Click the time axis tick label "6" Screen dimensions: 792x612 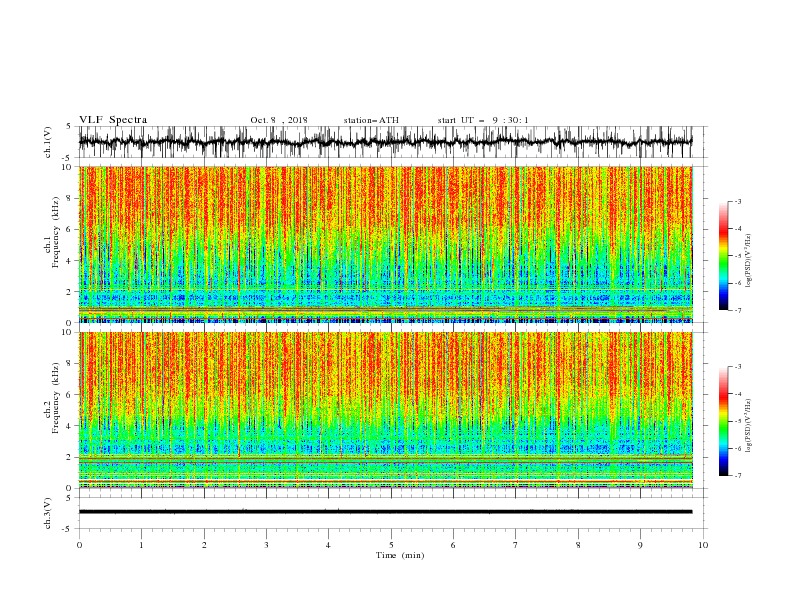(x=453, y=545)
